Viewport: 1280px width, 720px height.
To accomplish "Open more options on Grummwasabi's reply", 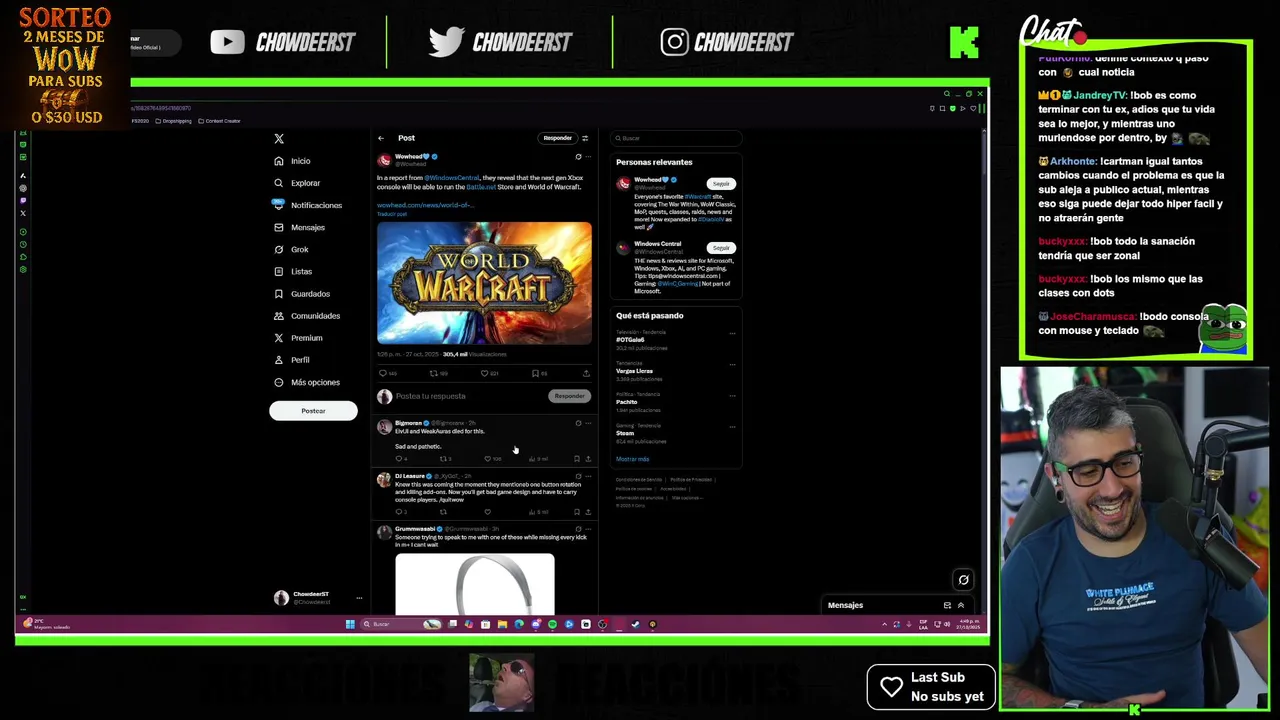I will point(588,529).
